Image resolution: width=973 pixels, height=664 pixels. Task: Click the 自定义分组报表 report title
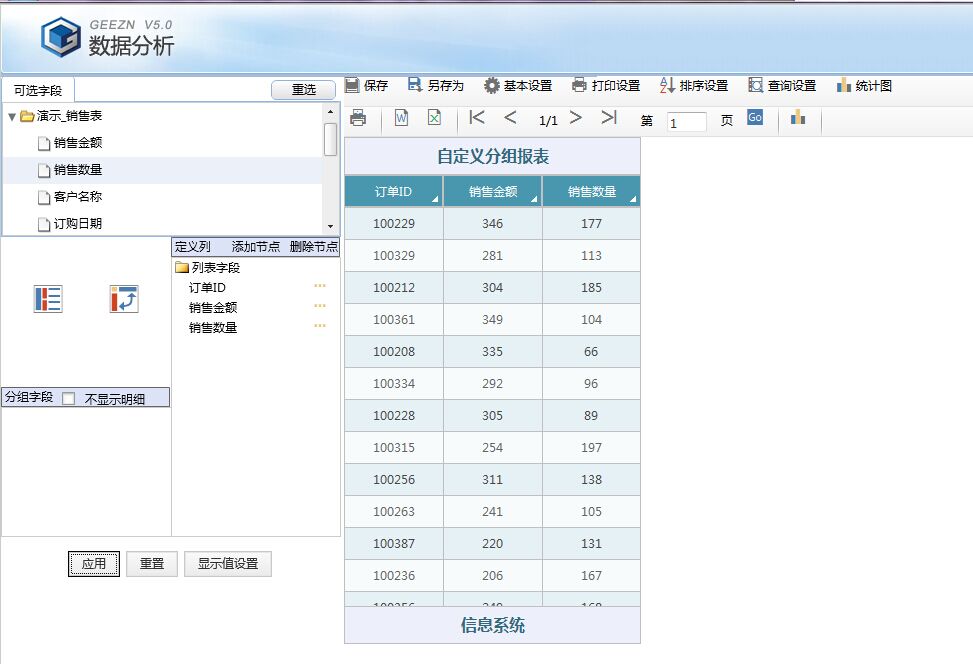[493, 156]
